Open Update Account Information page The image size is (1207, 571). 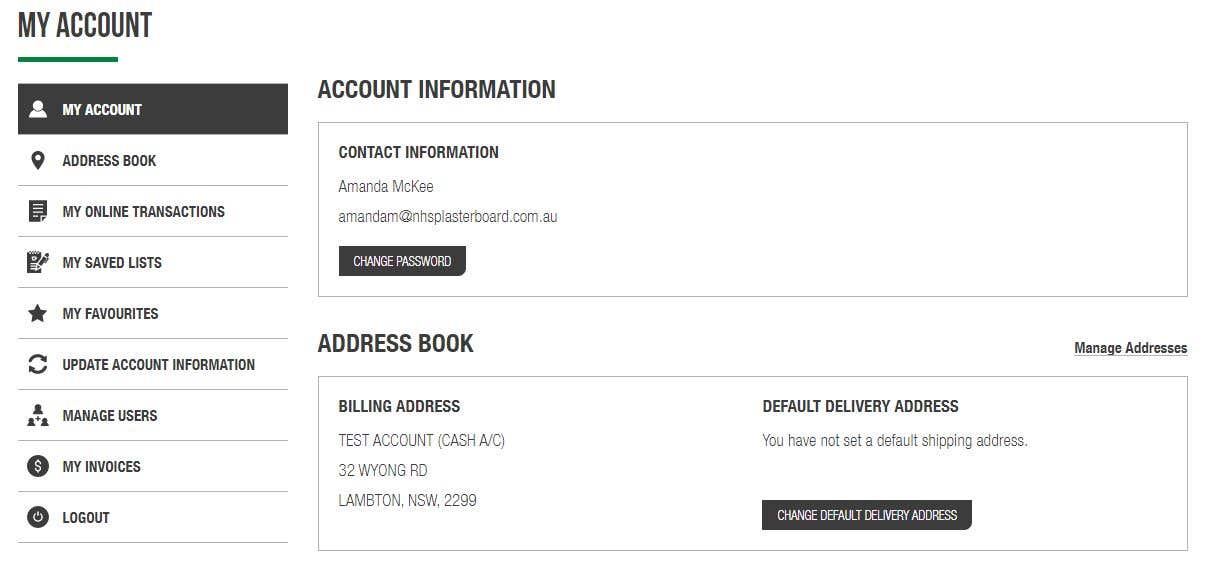click(x=153, y=364)
